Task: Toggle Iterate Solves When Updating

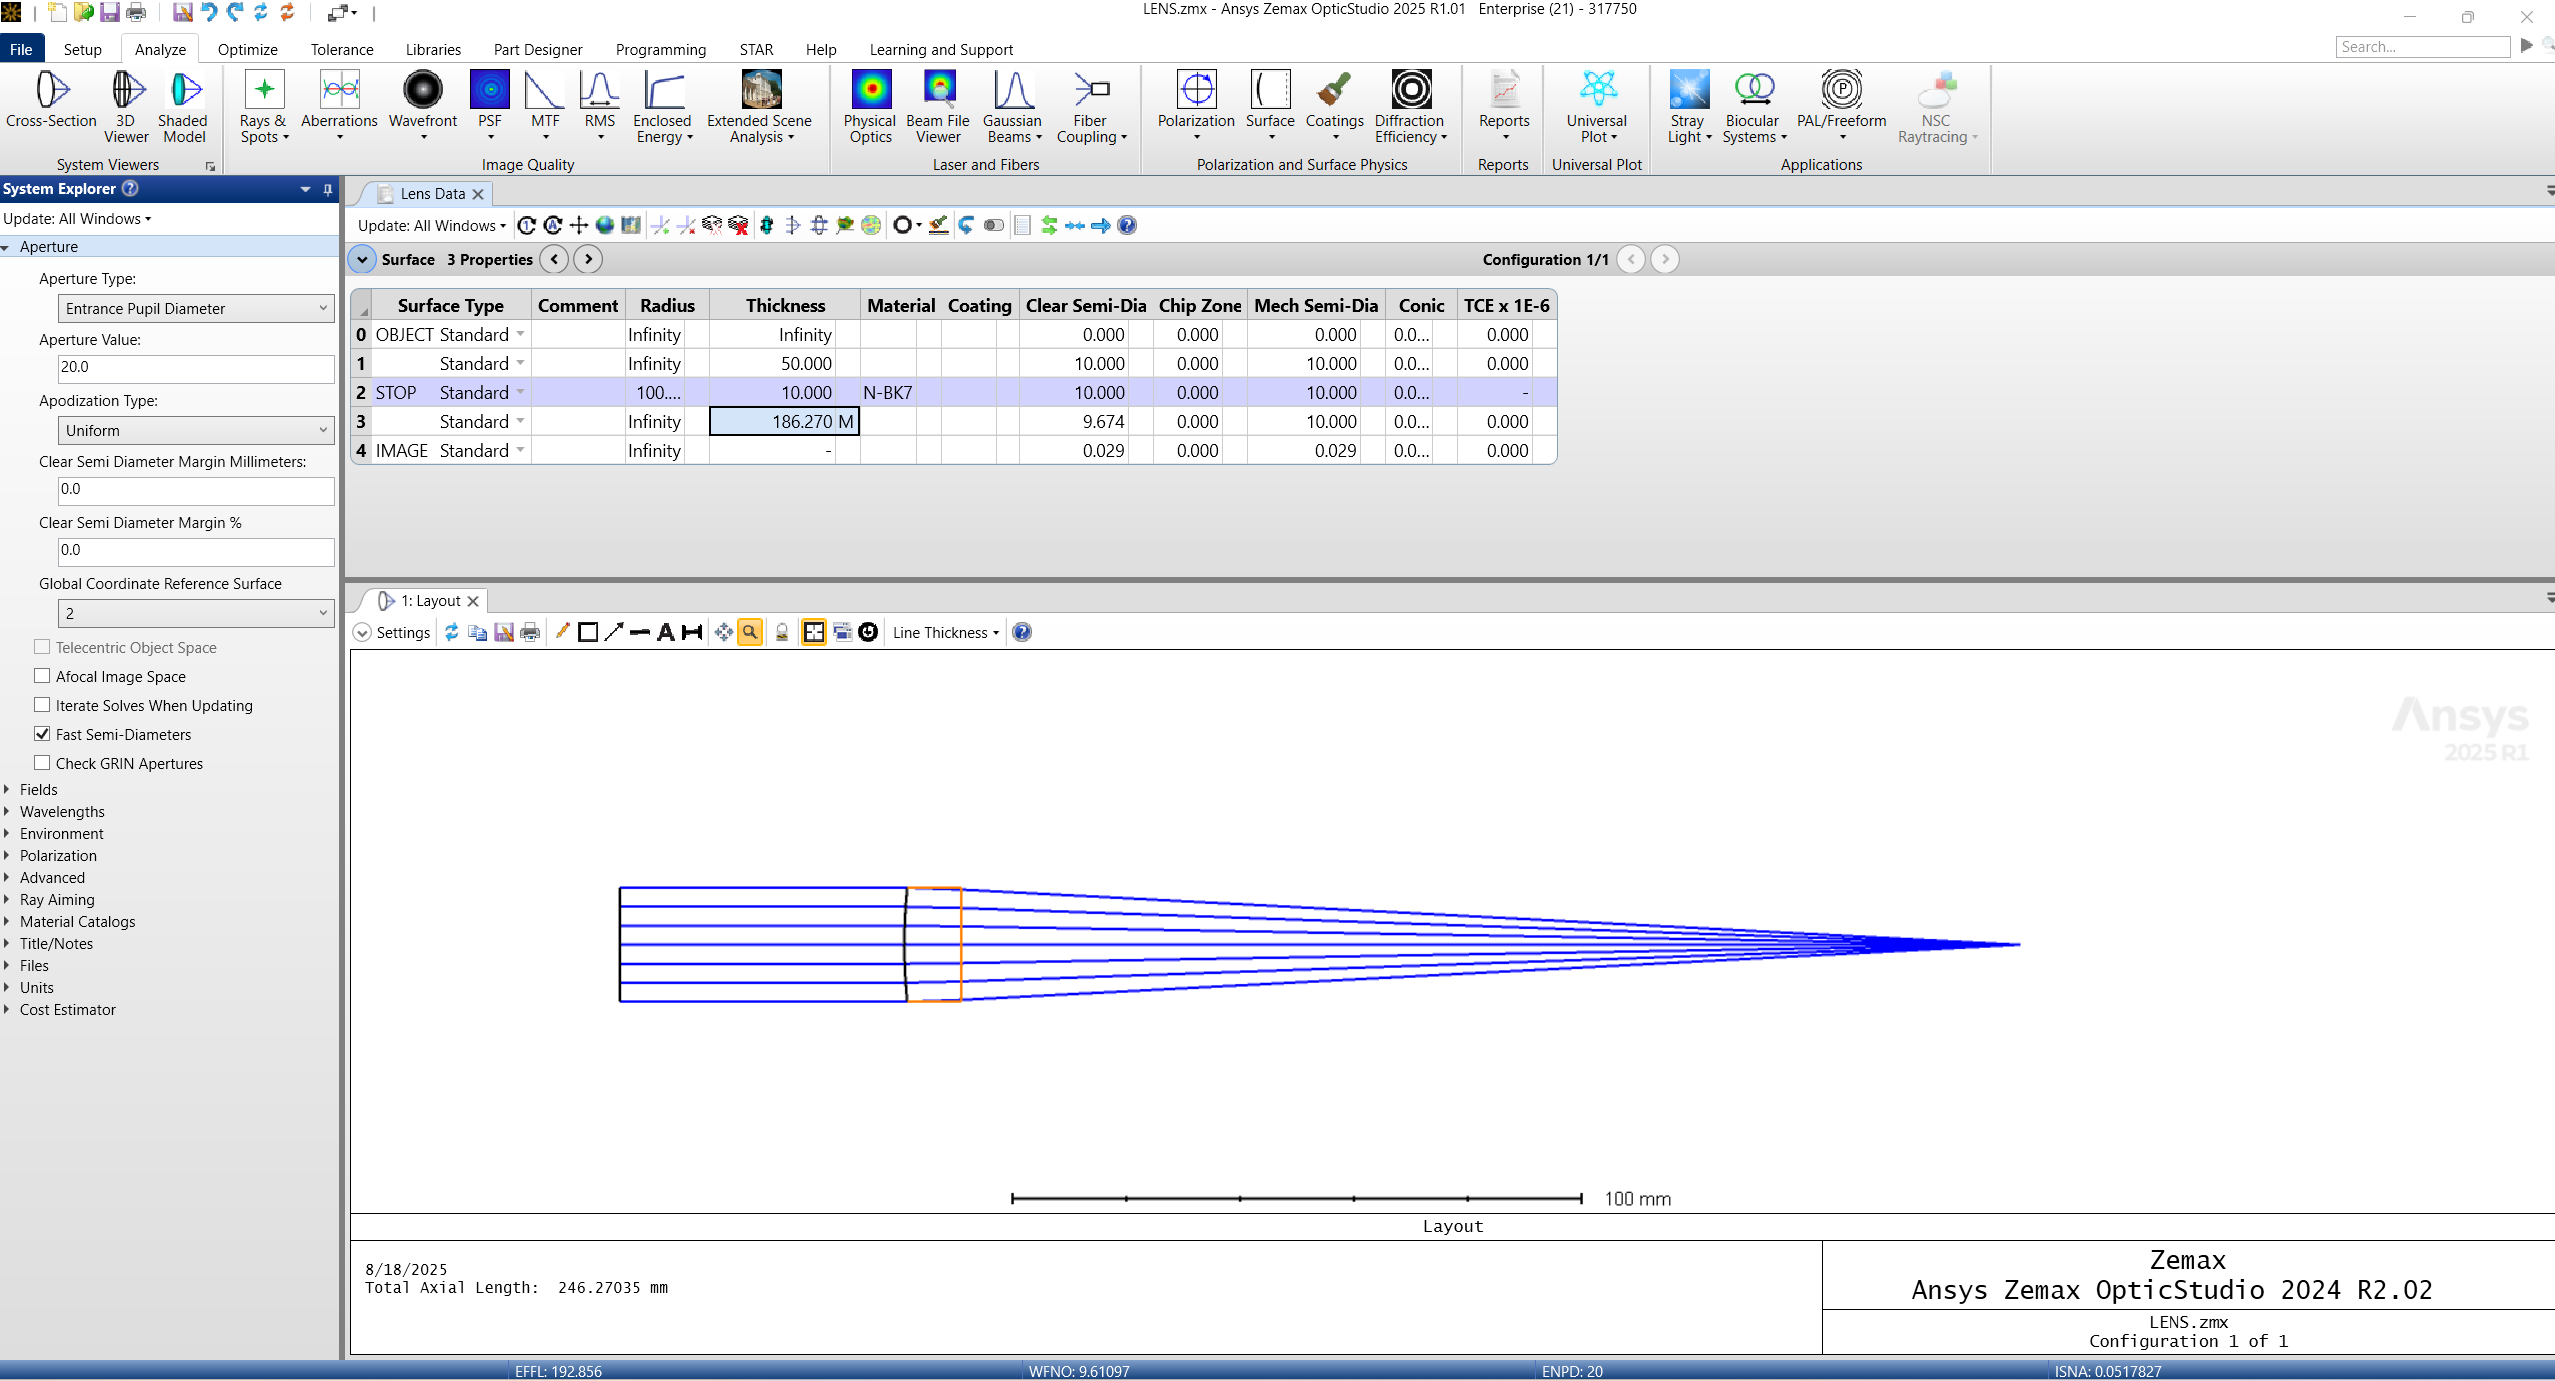Action: point(42,705)
